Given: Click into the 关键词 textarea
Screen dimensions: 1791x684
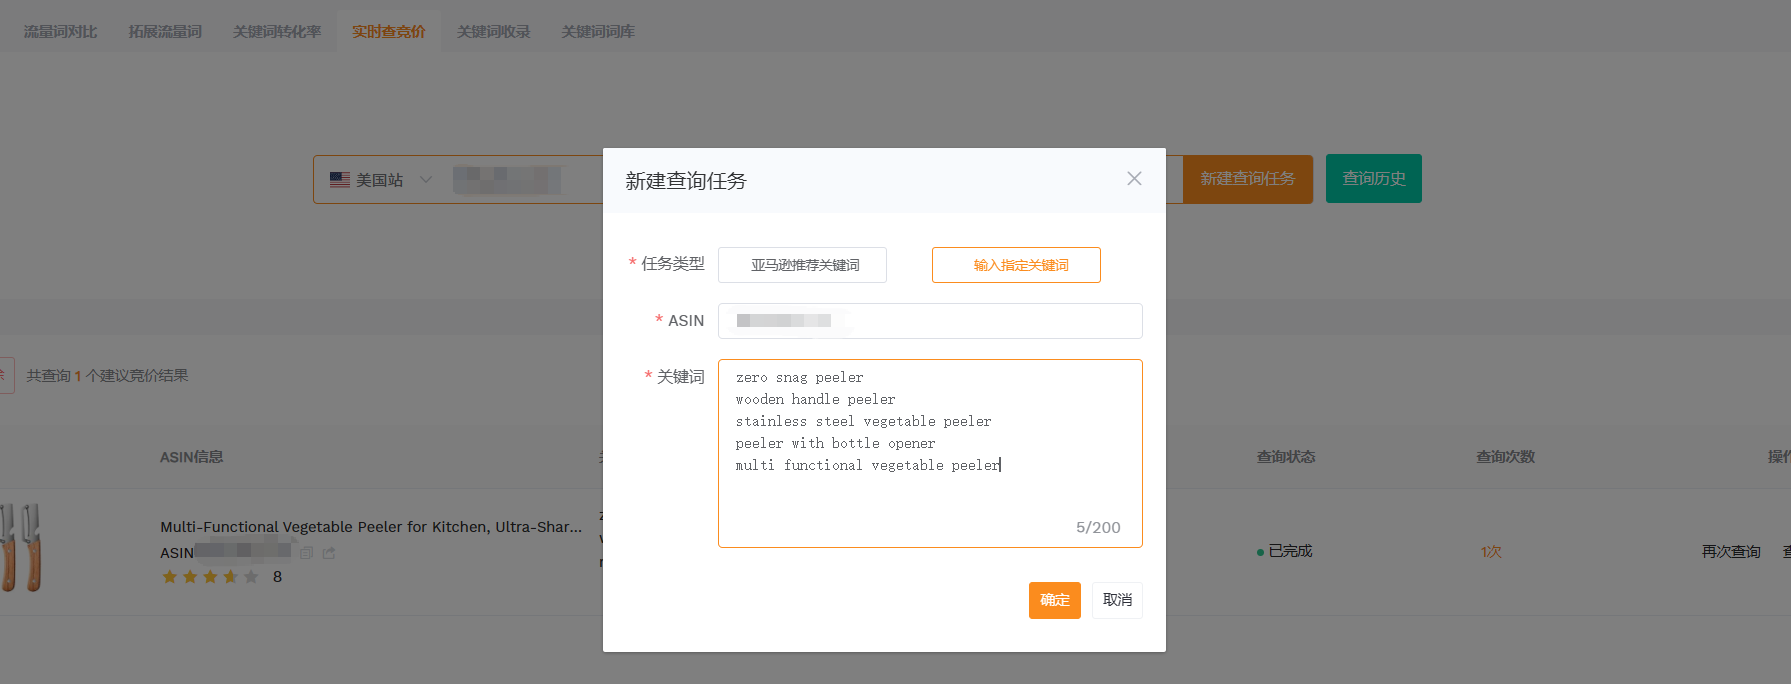Looking at the screenshot, I should 930,500.
